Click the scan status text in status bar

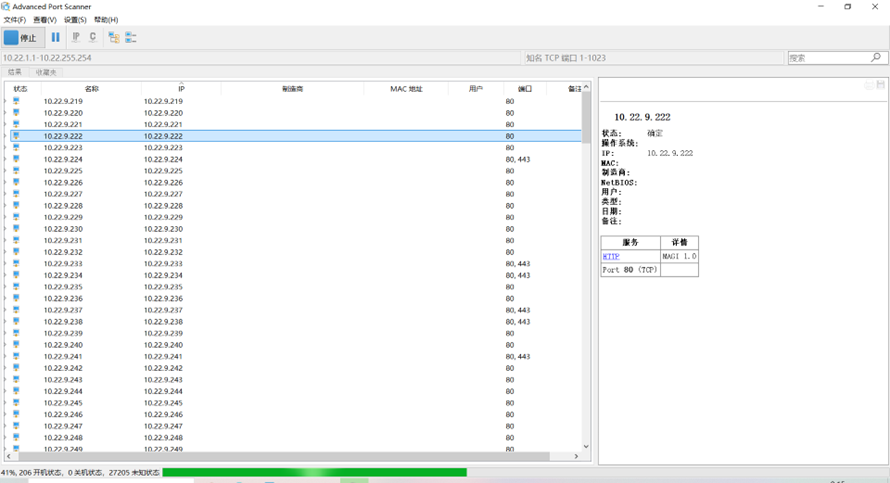pos(80,472)
